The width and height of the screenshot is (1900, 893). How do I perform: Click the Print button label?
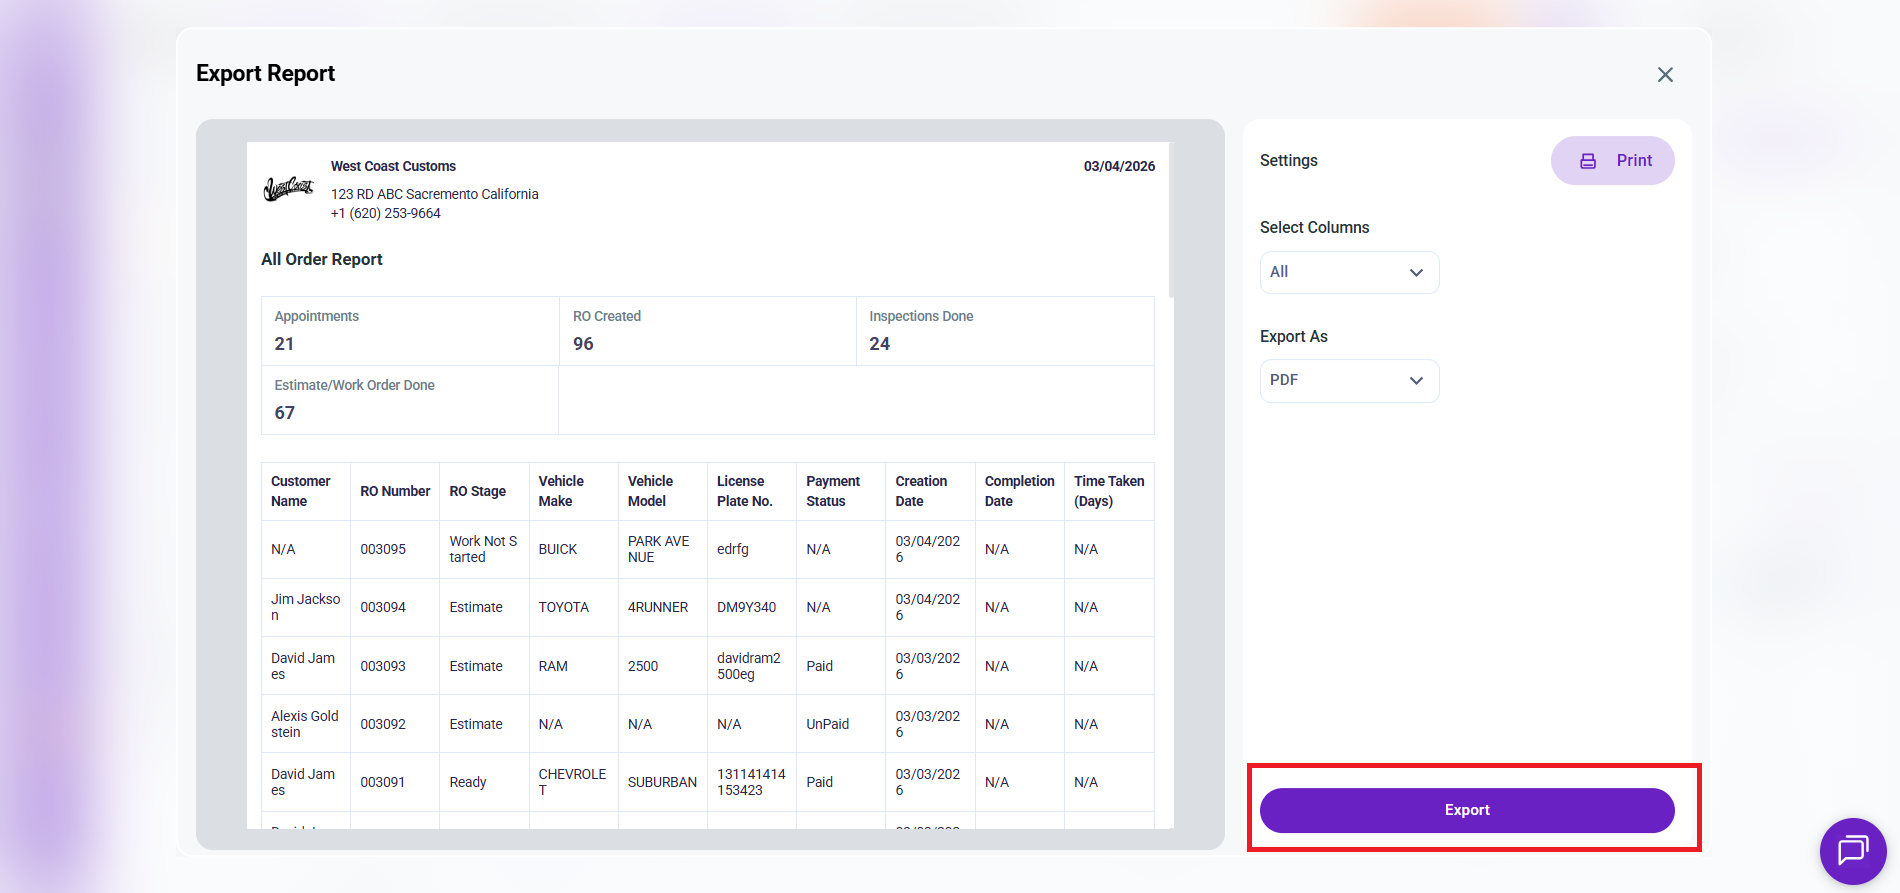(1634, 161)
